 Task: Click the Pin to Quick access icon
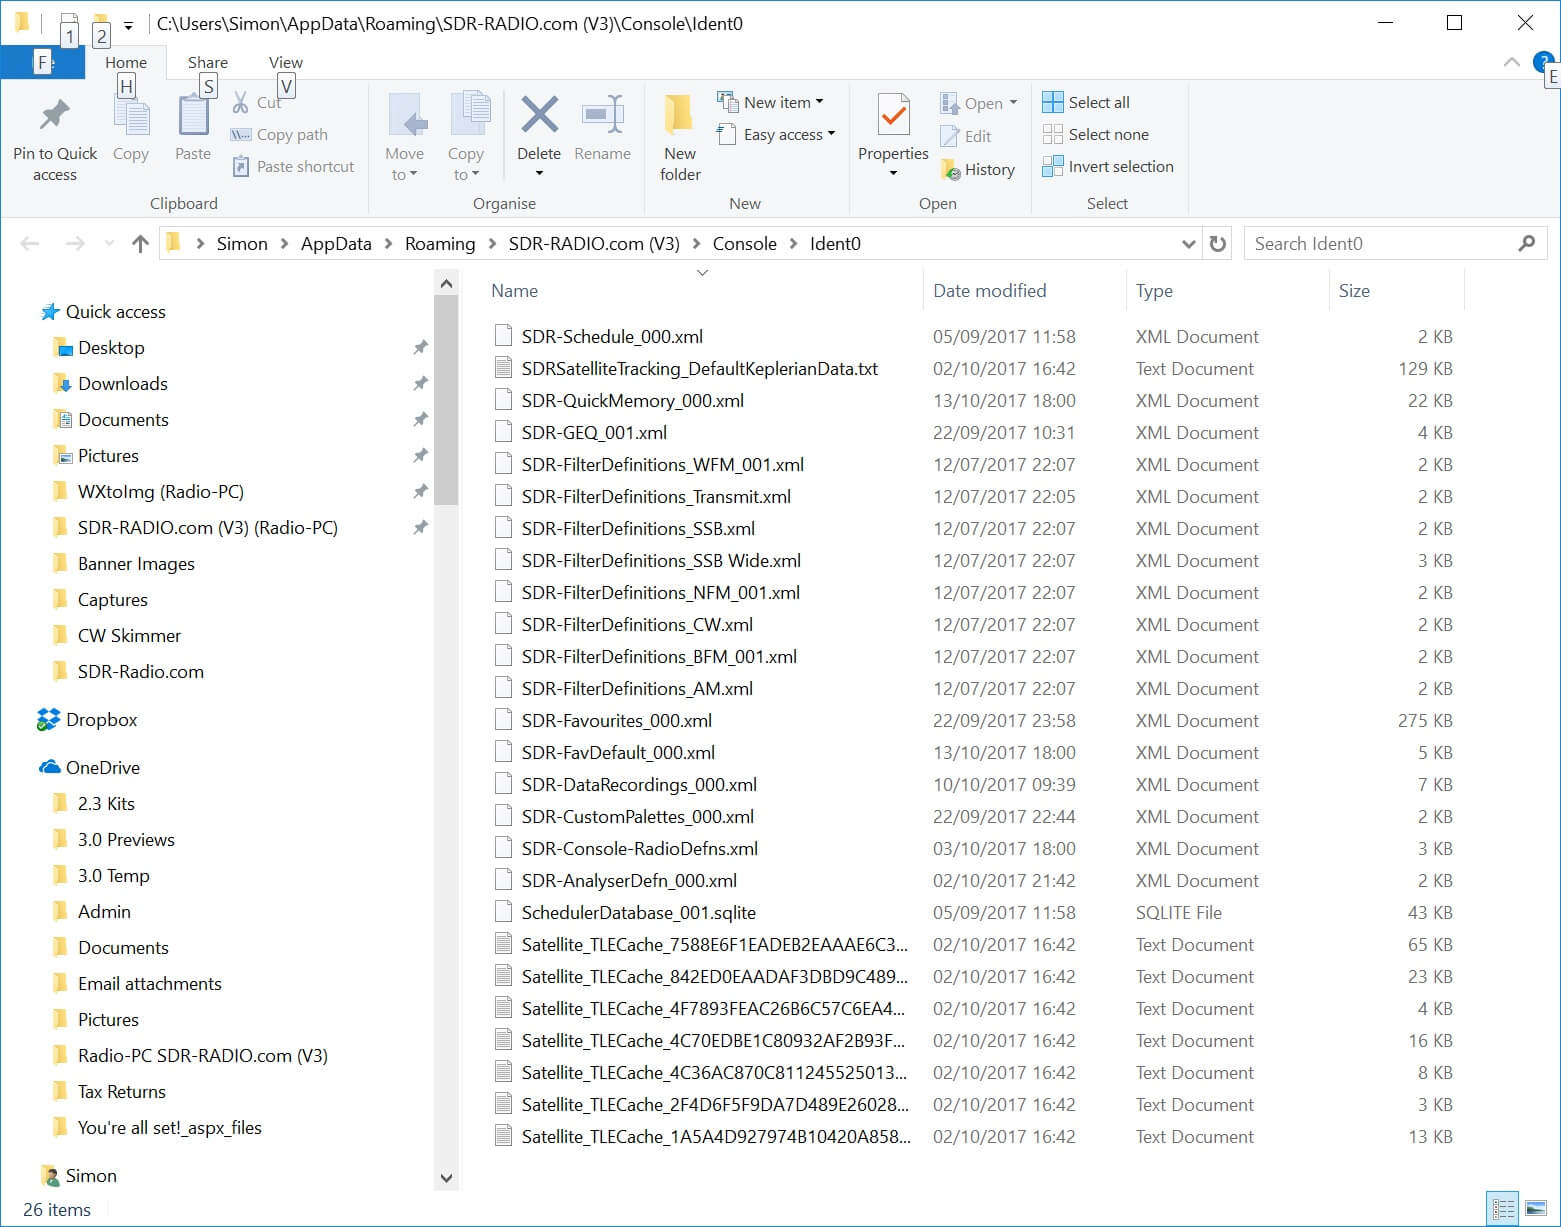click(54, 116)
